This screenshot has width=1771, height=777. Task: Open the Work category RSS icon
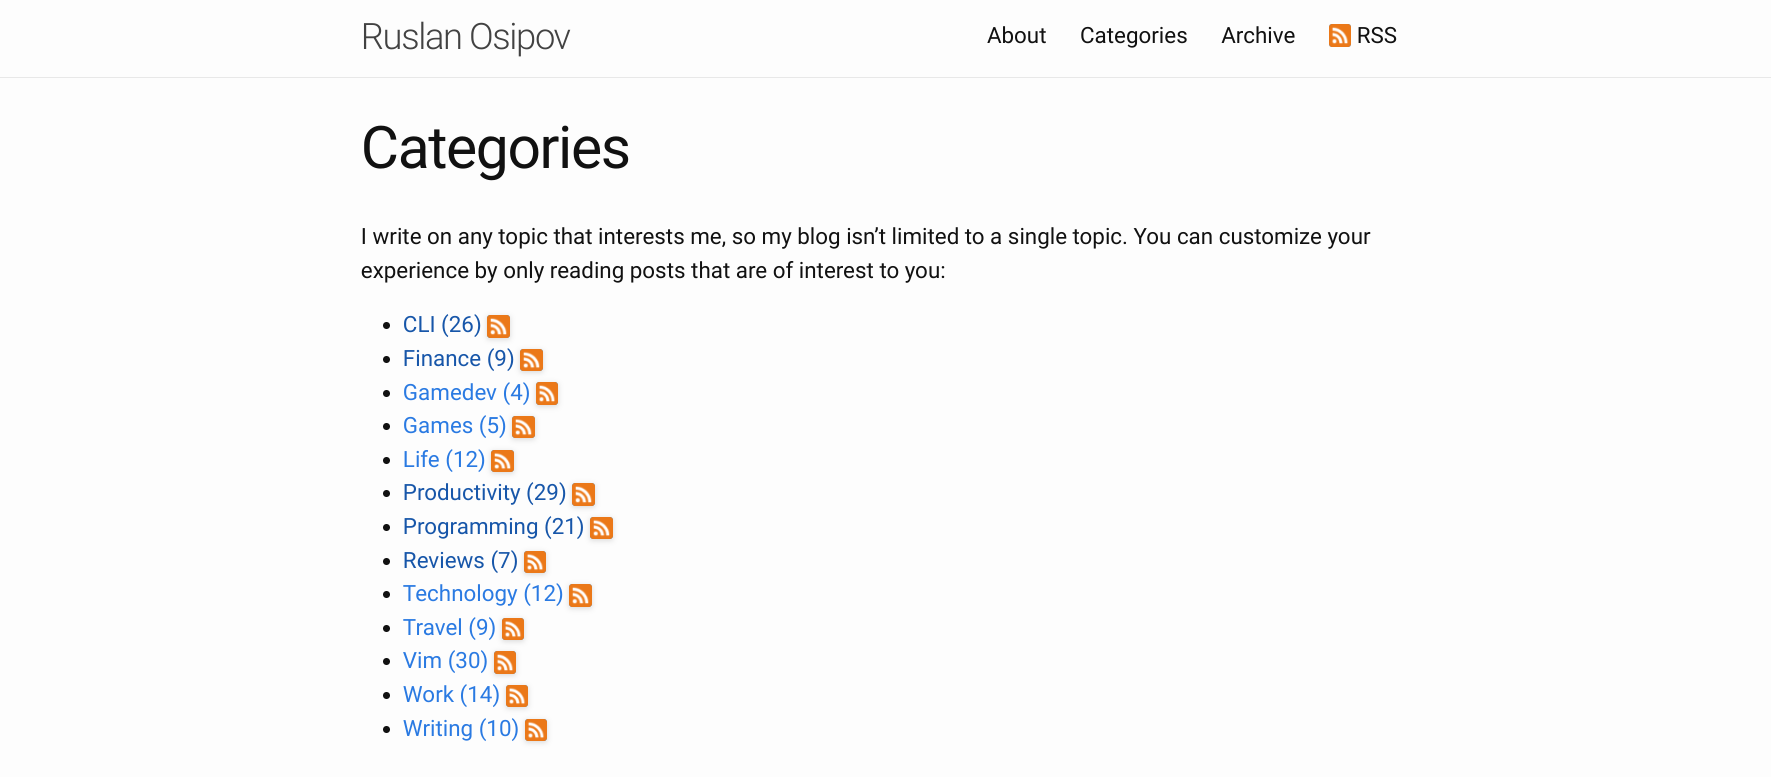[x=517, y=695]
